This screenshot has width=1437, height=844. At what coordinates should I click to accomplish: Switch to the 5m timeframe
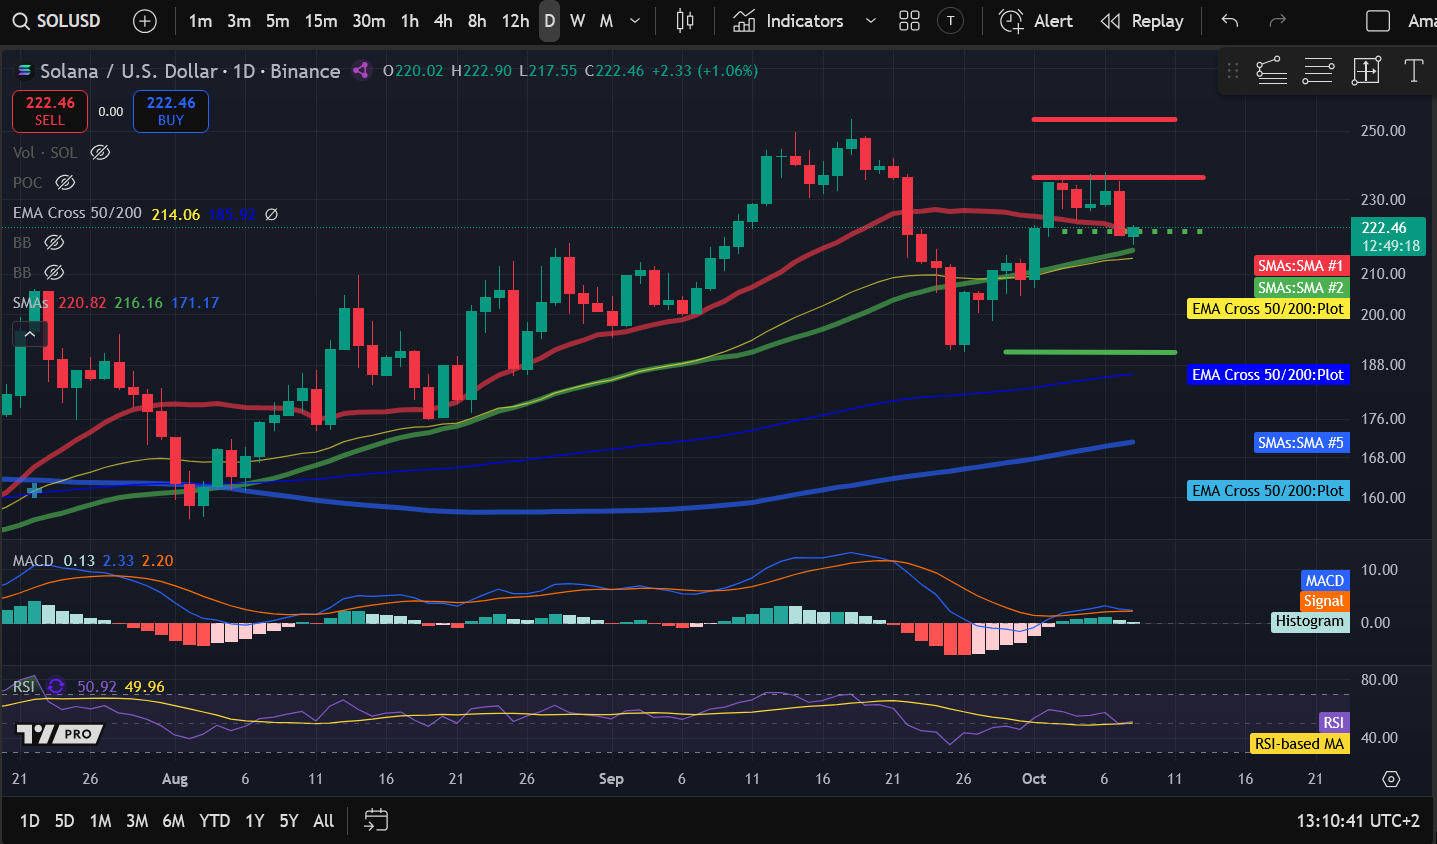[x=277, y=21]
